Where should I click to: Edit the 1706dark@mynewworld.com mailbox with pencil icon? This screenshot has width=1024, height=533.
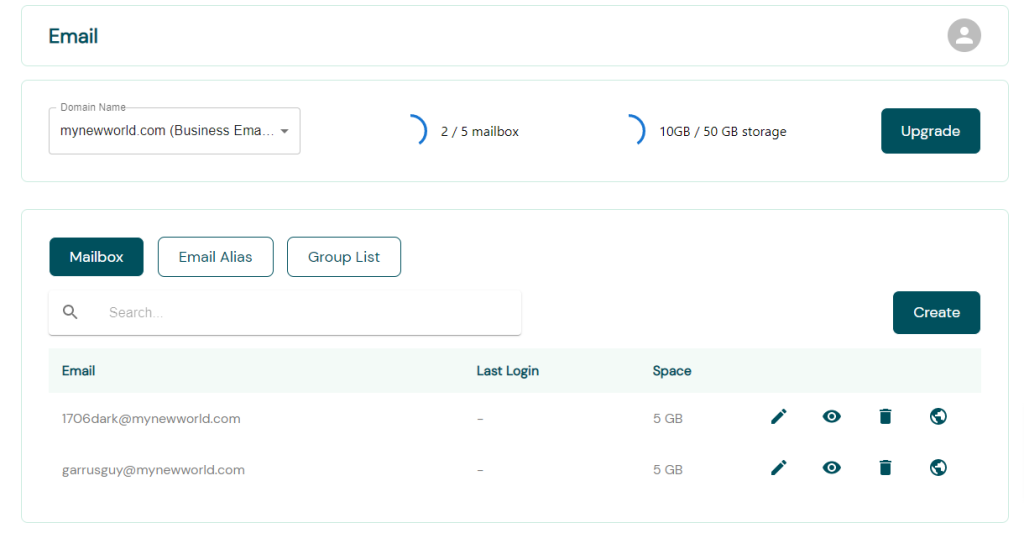[x=778, y=417]
